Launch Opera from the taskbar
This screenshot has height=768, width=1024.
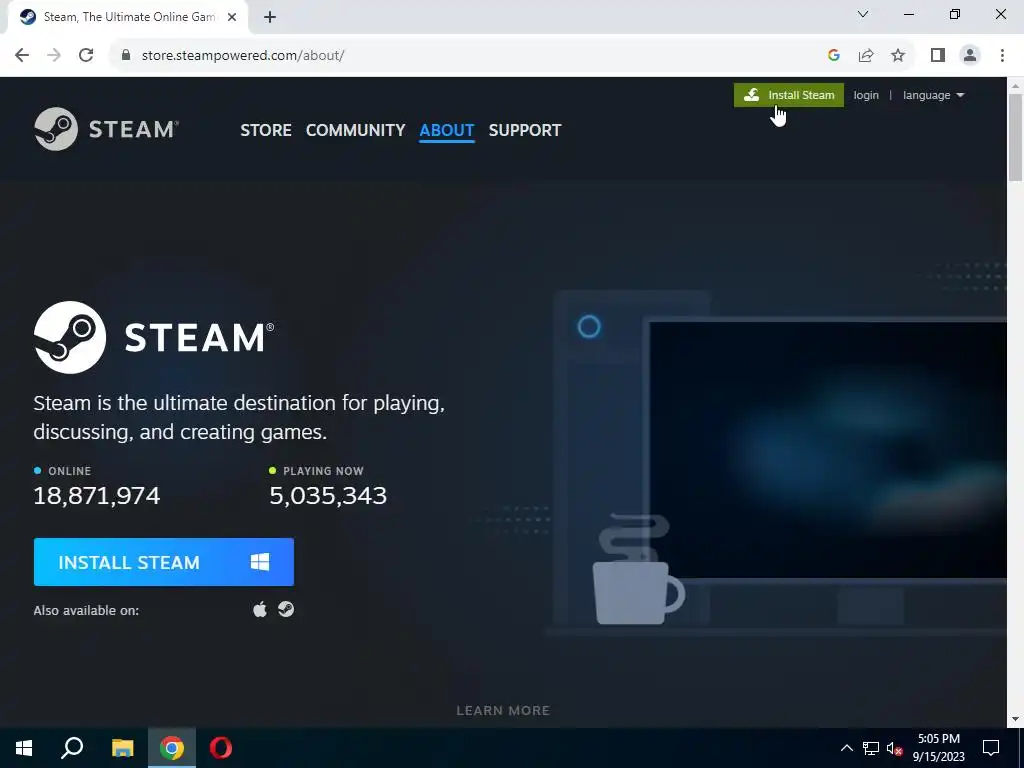(x=221, y=748)
